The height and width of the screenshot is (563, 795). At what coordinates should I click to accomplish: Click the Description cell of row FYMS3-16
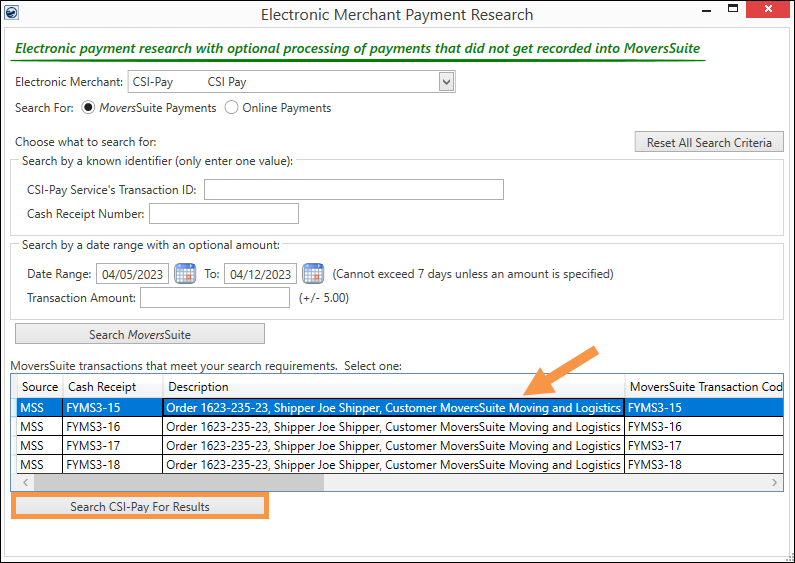[x=393, y=427]
